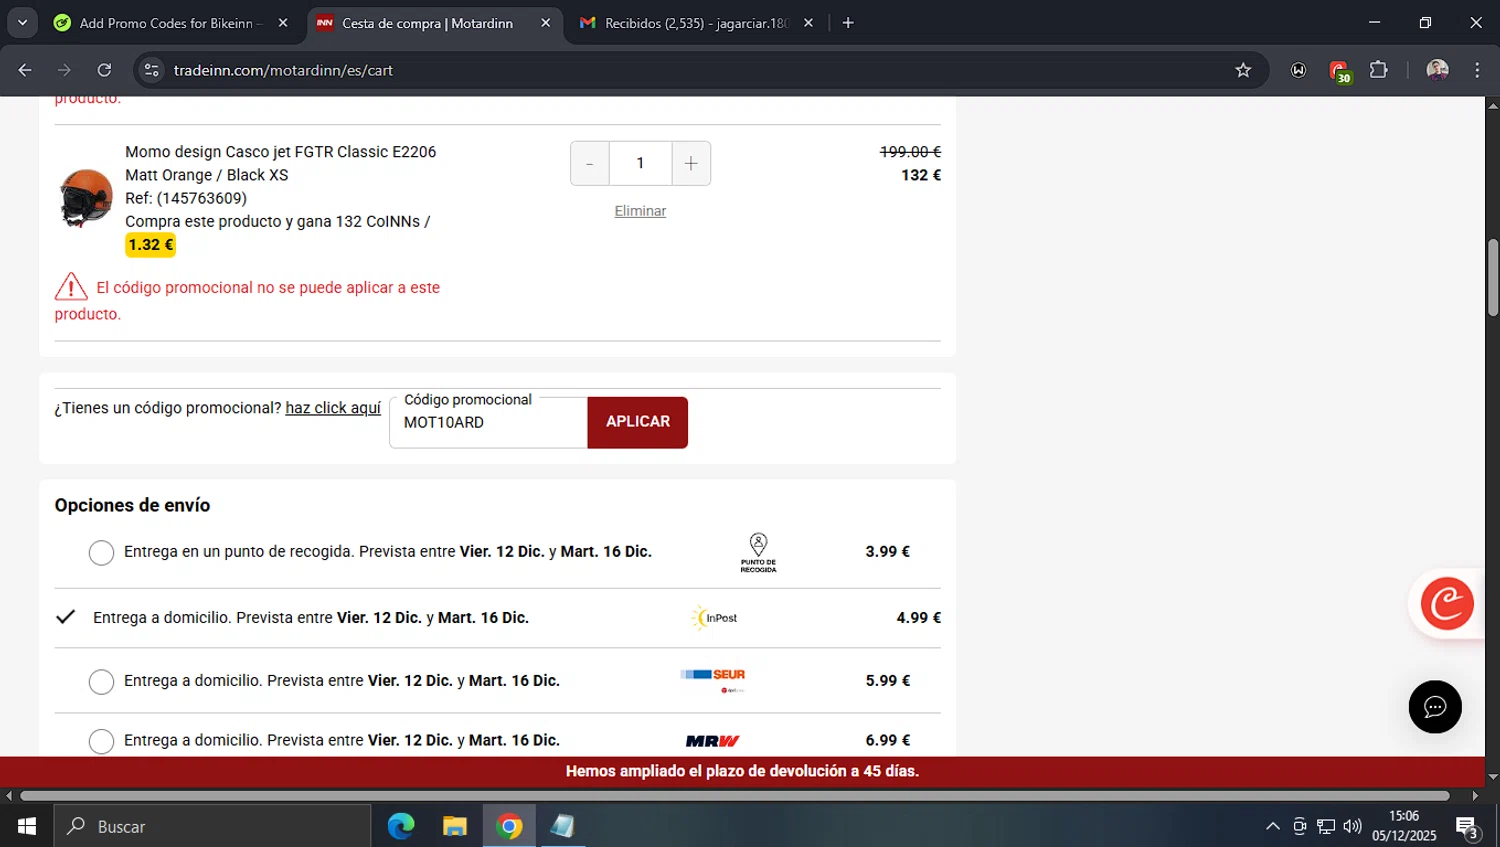The width and height of the screenshot is (1500, 847).
Task: Click the discounted price 132 €
Action: [921, 175]
